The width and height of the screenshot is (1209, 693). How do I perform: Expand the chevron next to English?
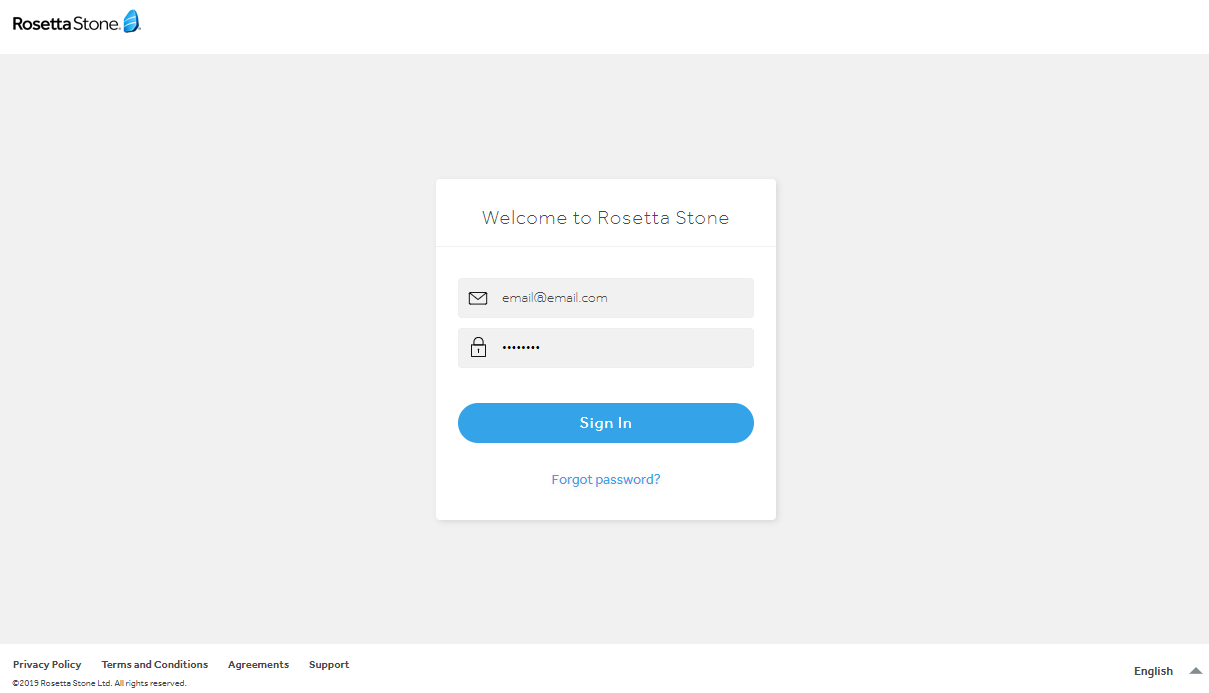1196,670
